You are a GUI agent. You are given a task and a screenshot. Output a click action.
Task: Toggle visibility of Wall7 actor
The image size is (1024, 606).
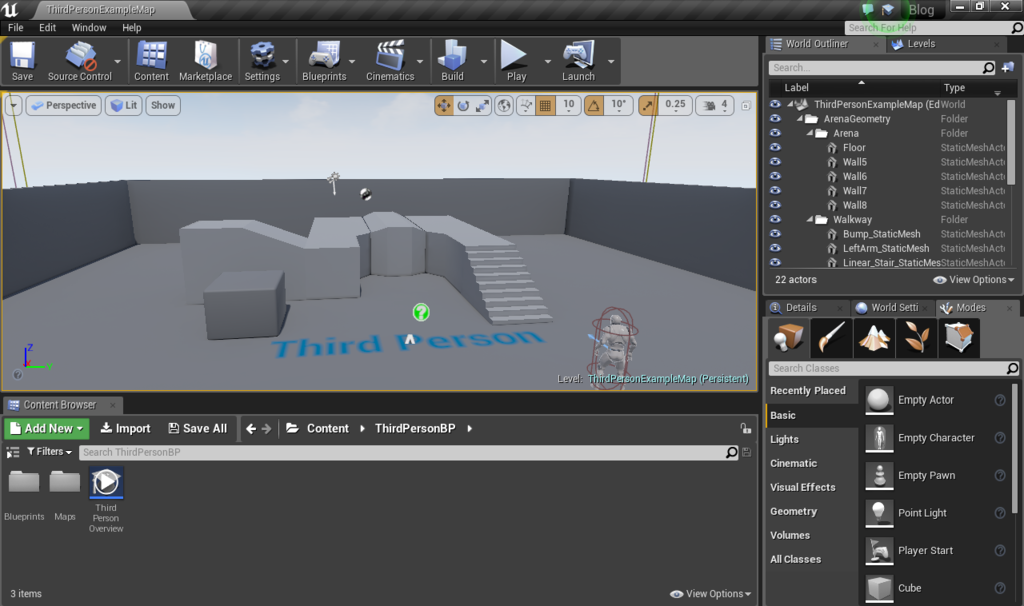775,191
